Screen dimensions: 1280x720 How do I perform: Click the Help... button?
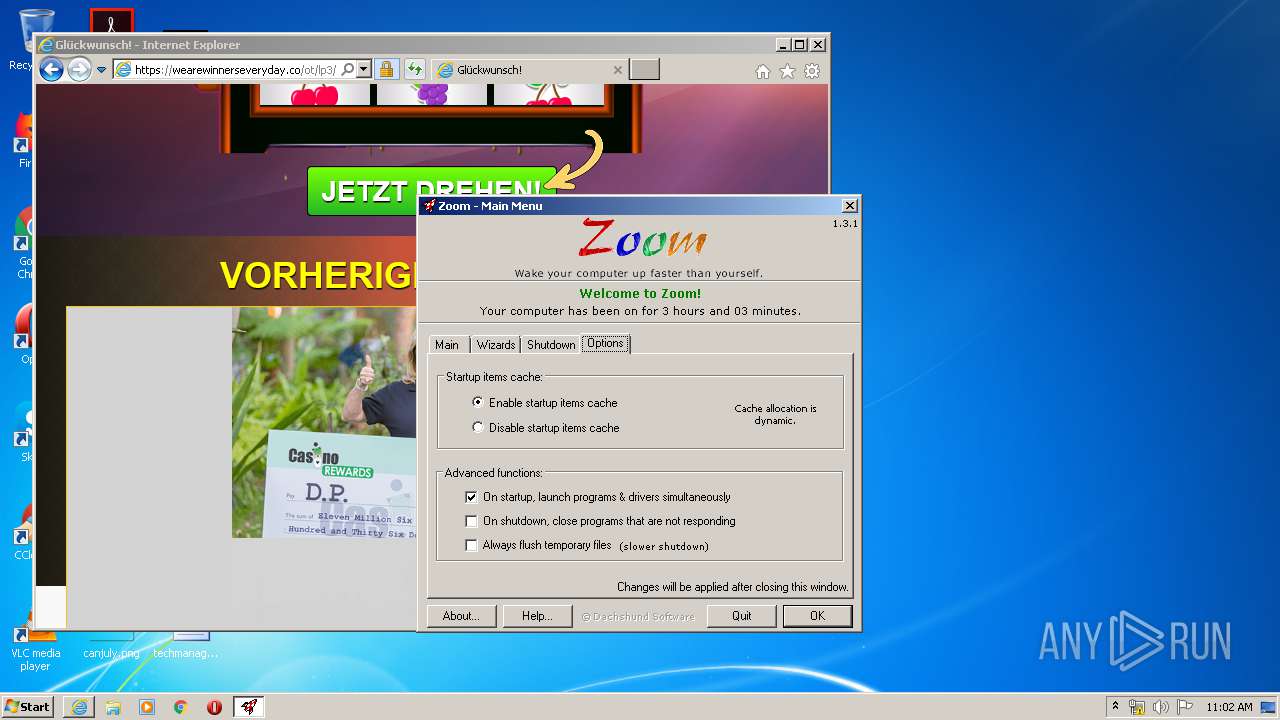(x=537, y=616)
